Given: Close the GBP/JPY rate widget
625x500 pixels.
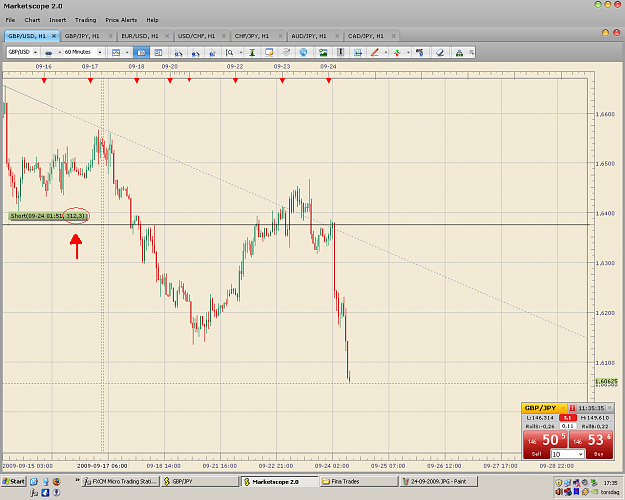Looking at the screenshot, I should coord(609,408).
